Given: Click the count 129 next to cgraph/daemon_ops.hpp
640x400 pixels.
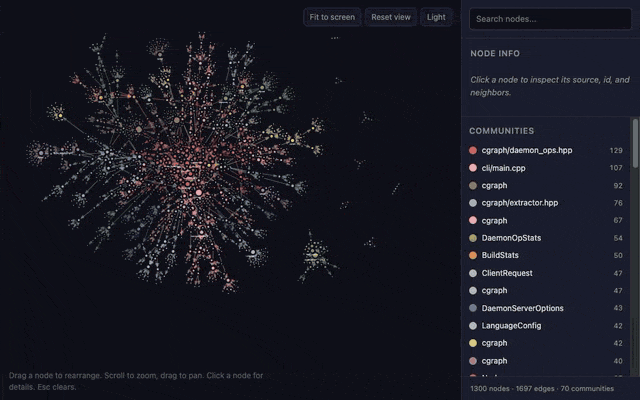Looking at the screenshot, I should click(x=616, y=151).
